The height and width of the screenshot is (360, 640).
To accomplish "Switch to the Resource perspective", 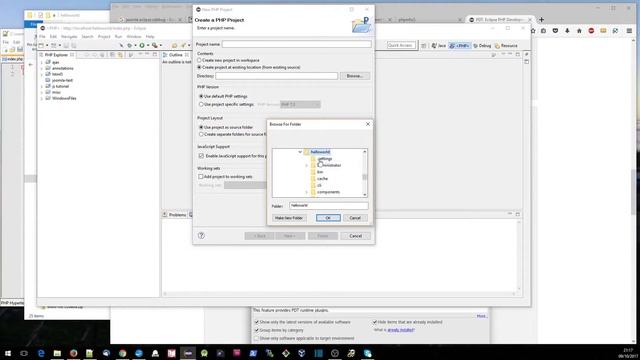I will click(x=506, y=46).
